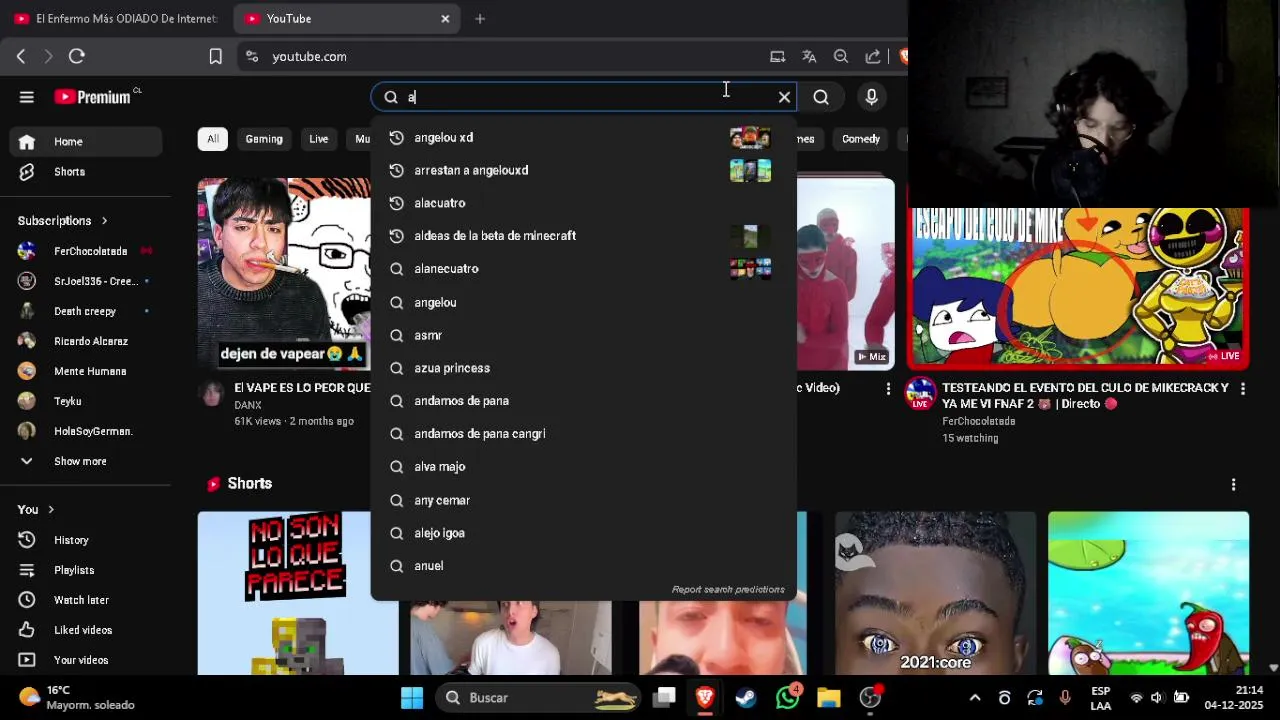Open SrJoel336 subscription channel
The height and width of the screenshot is (720, 1280).
point(86,281)
